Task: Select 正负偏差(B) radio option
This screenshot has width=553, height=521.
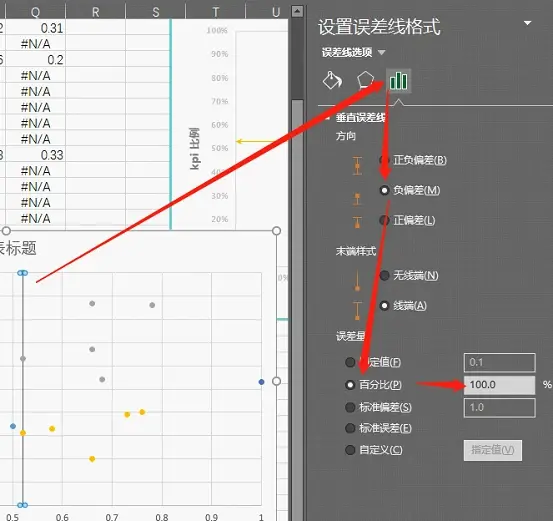Action: point(413,160)
